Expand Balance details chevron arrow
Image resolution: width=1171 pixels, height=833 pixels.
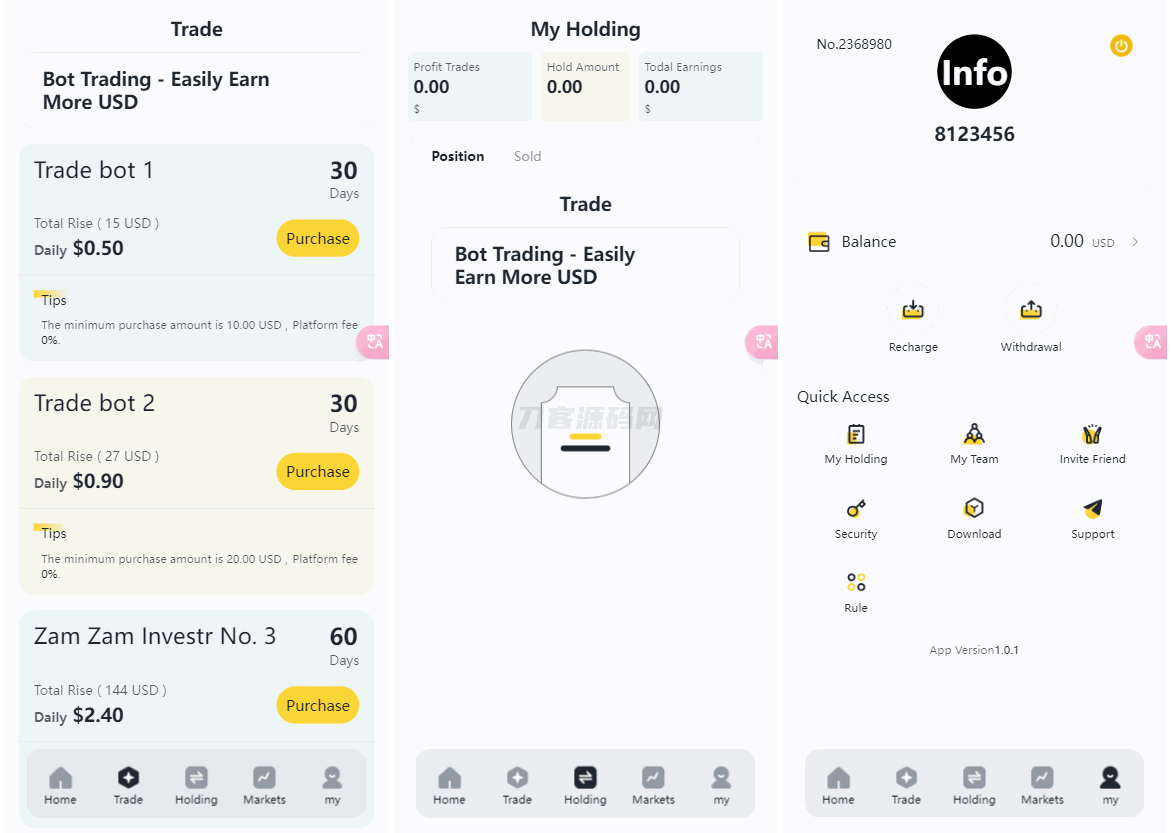click(x=1135, y=242)
